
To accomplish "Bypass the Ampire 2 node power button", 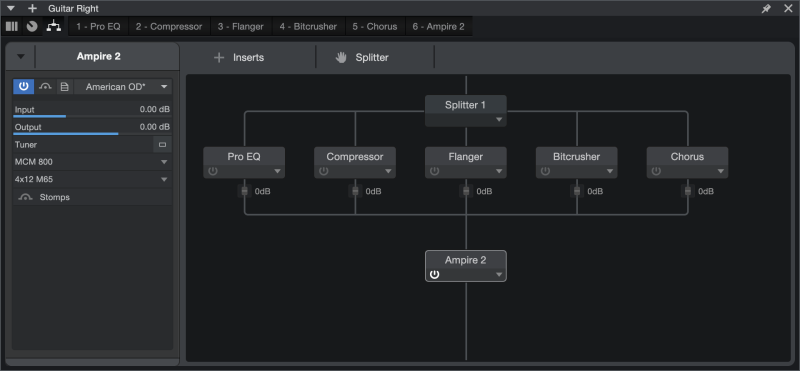I will 434,275.
